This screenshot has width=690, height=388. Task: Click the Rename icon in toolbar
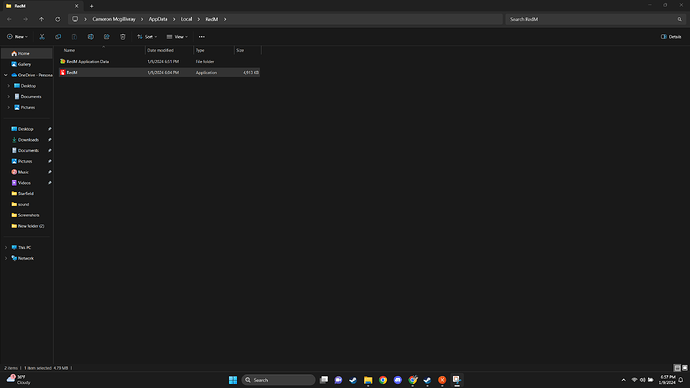coord(91,37)
